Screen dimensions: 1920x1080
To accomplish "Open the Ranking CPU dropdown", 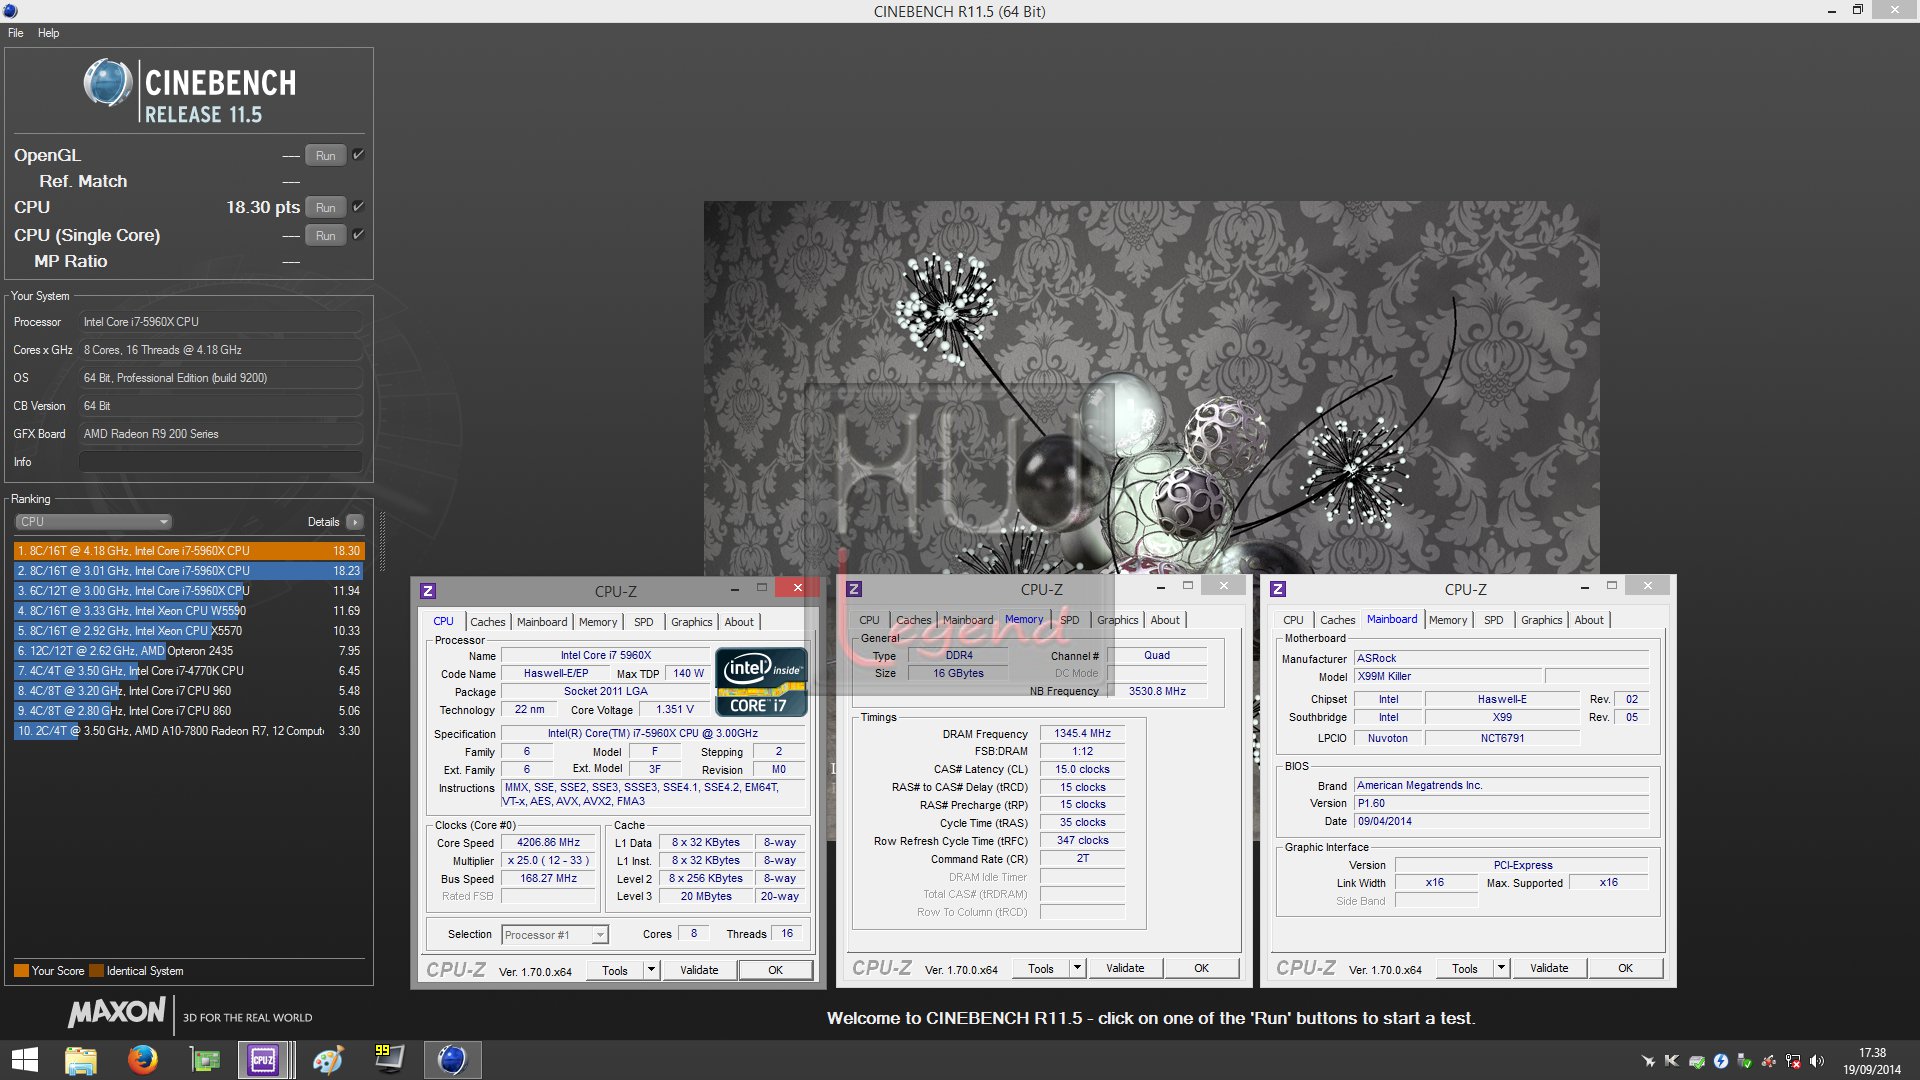I will point(94,522).
